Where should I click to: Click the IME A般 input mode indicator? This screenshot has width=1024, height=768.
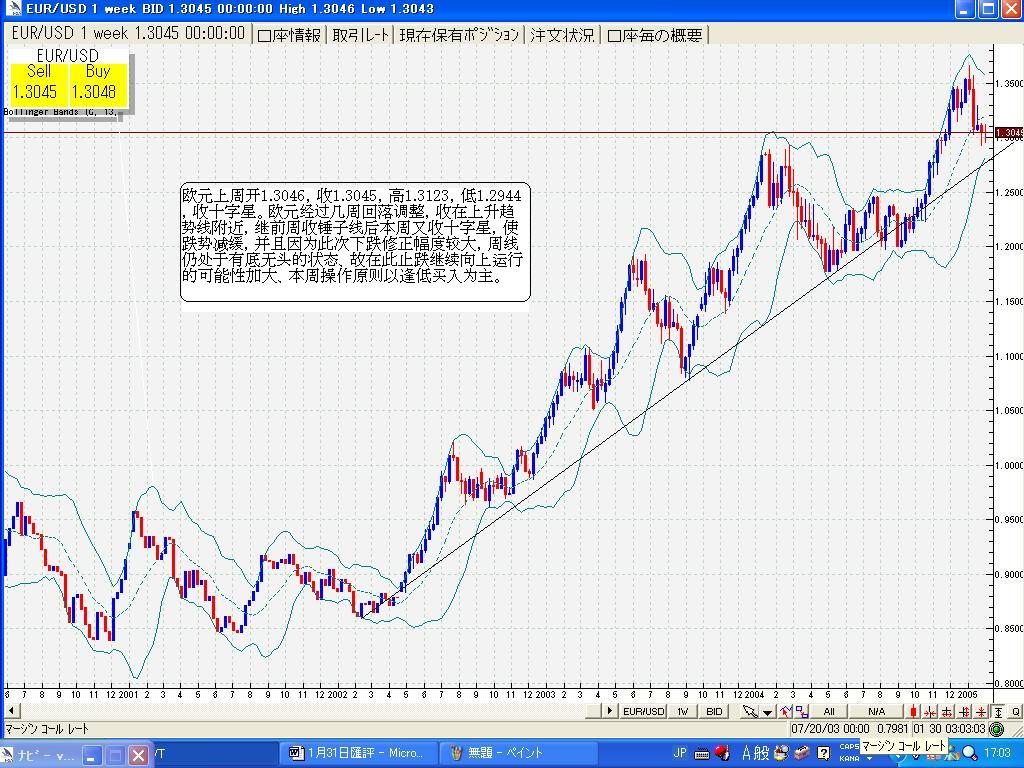[756, 753]
